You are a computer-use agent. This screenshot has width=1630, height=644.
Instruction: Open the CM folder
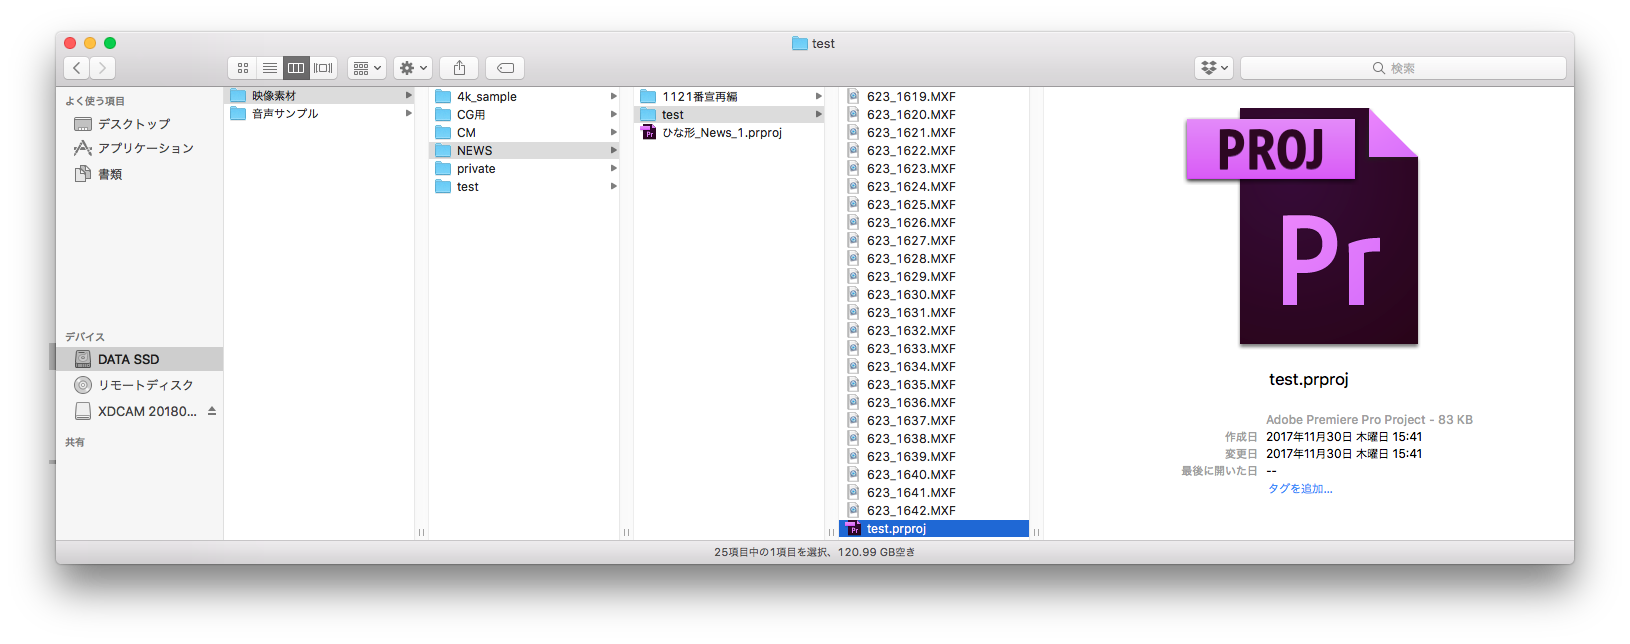tap(524, 133)
